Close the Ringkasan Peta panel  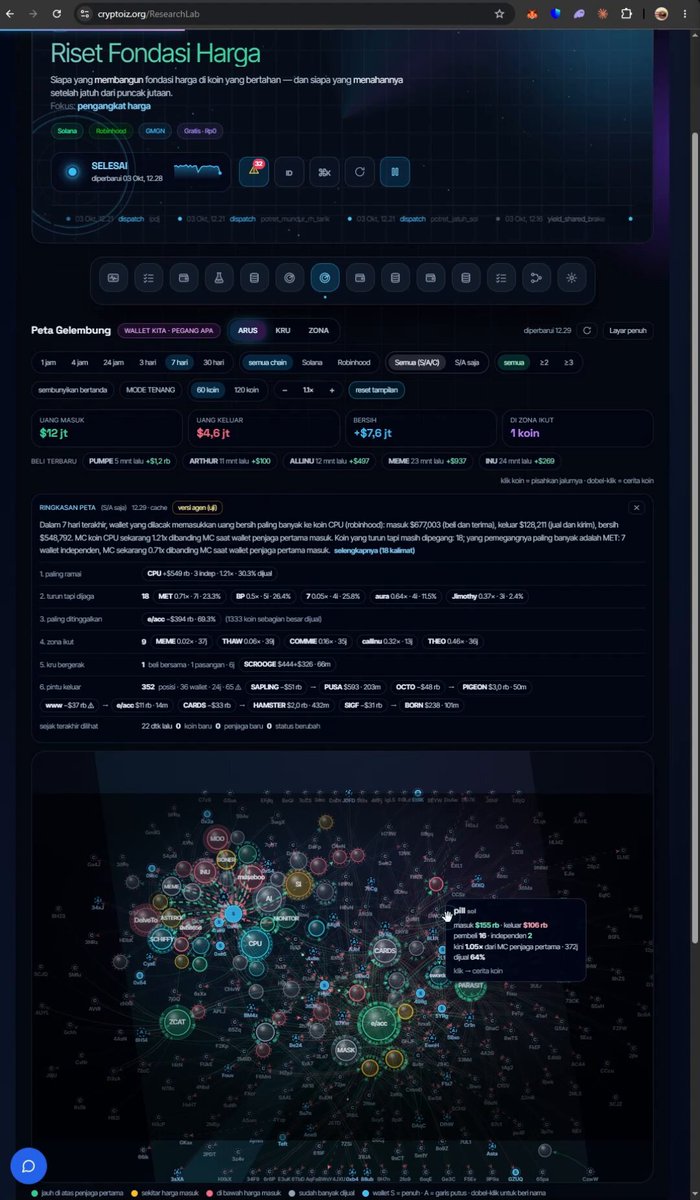(637, 507)
